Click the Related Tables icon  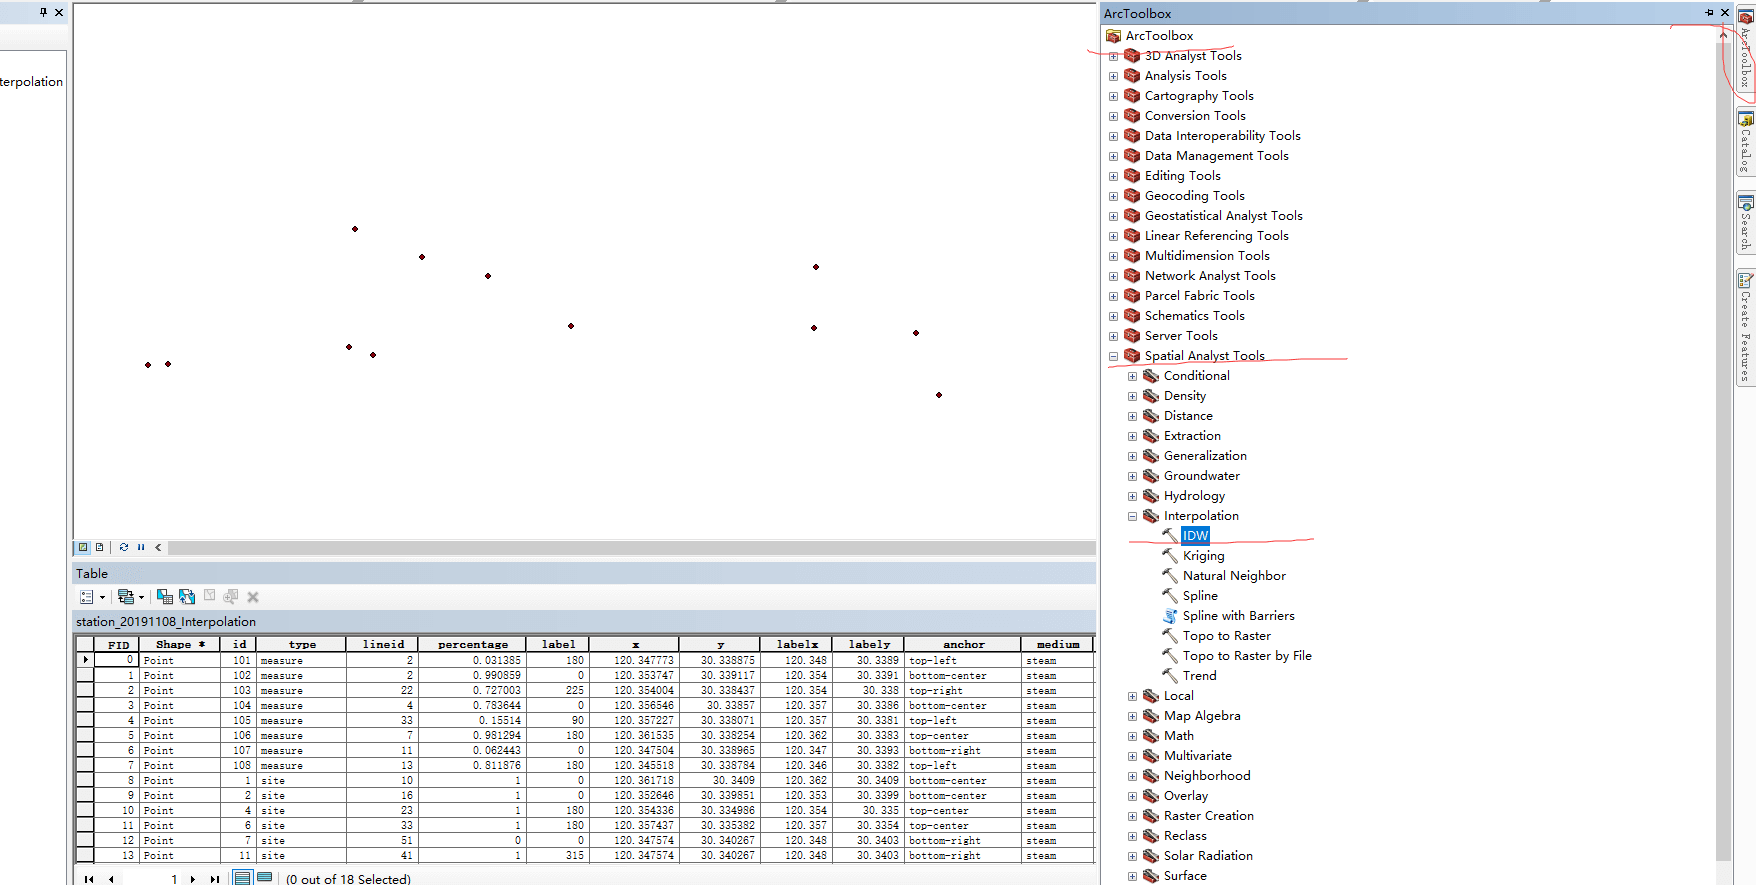126,597
